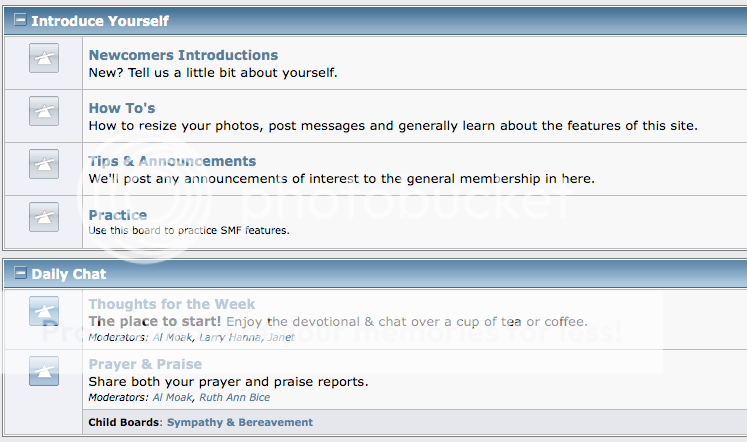Collapse the Introduce Yourself category
747x442 pixels.
click(20, 20)
